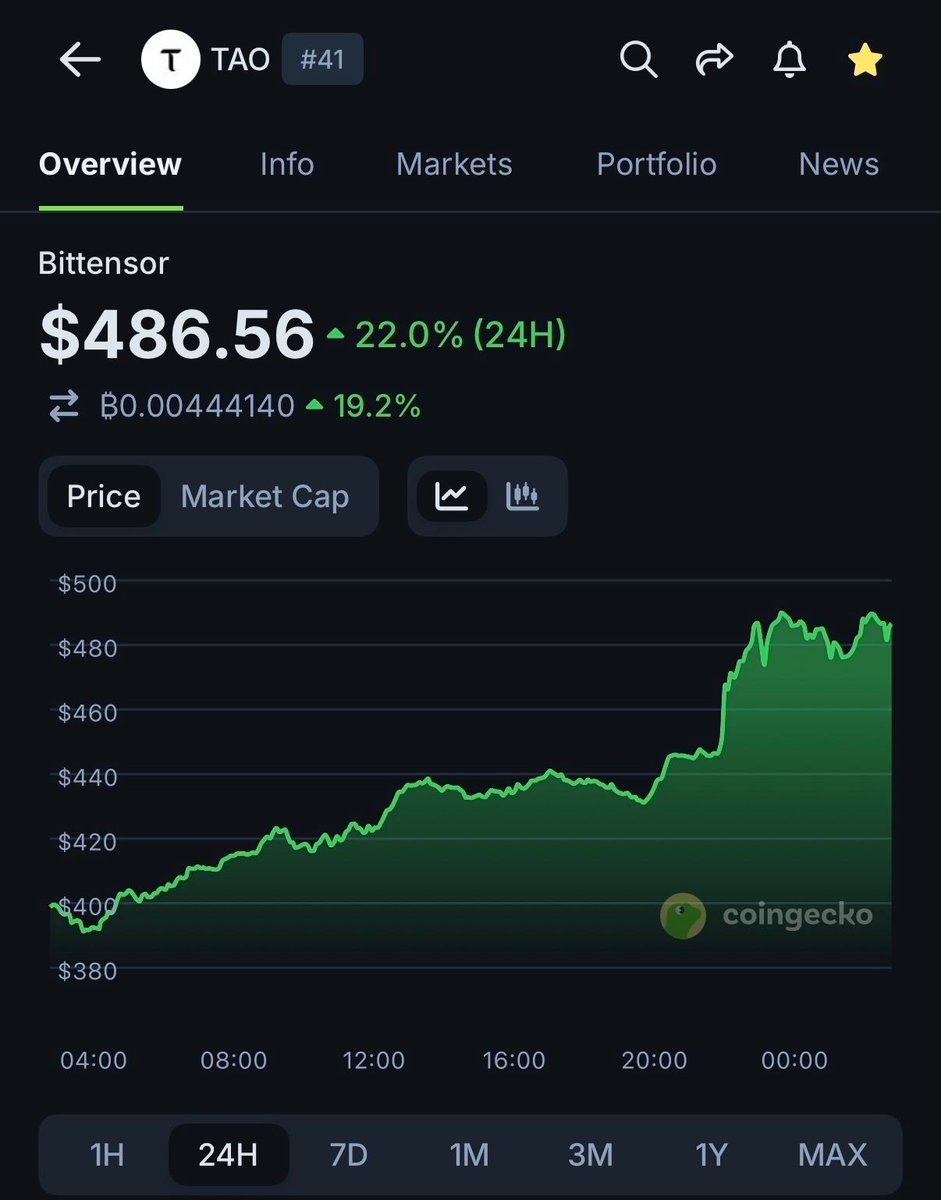The height and width of the screenshot is (1200, 941).
Task: Show the MAX time range
Action: [x=832, y=1155]
